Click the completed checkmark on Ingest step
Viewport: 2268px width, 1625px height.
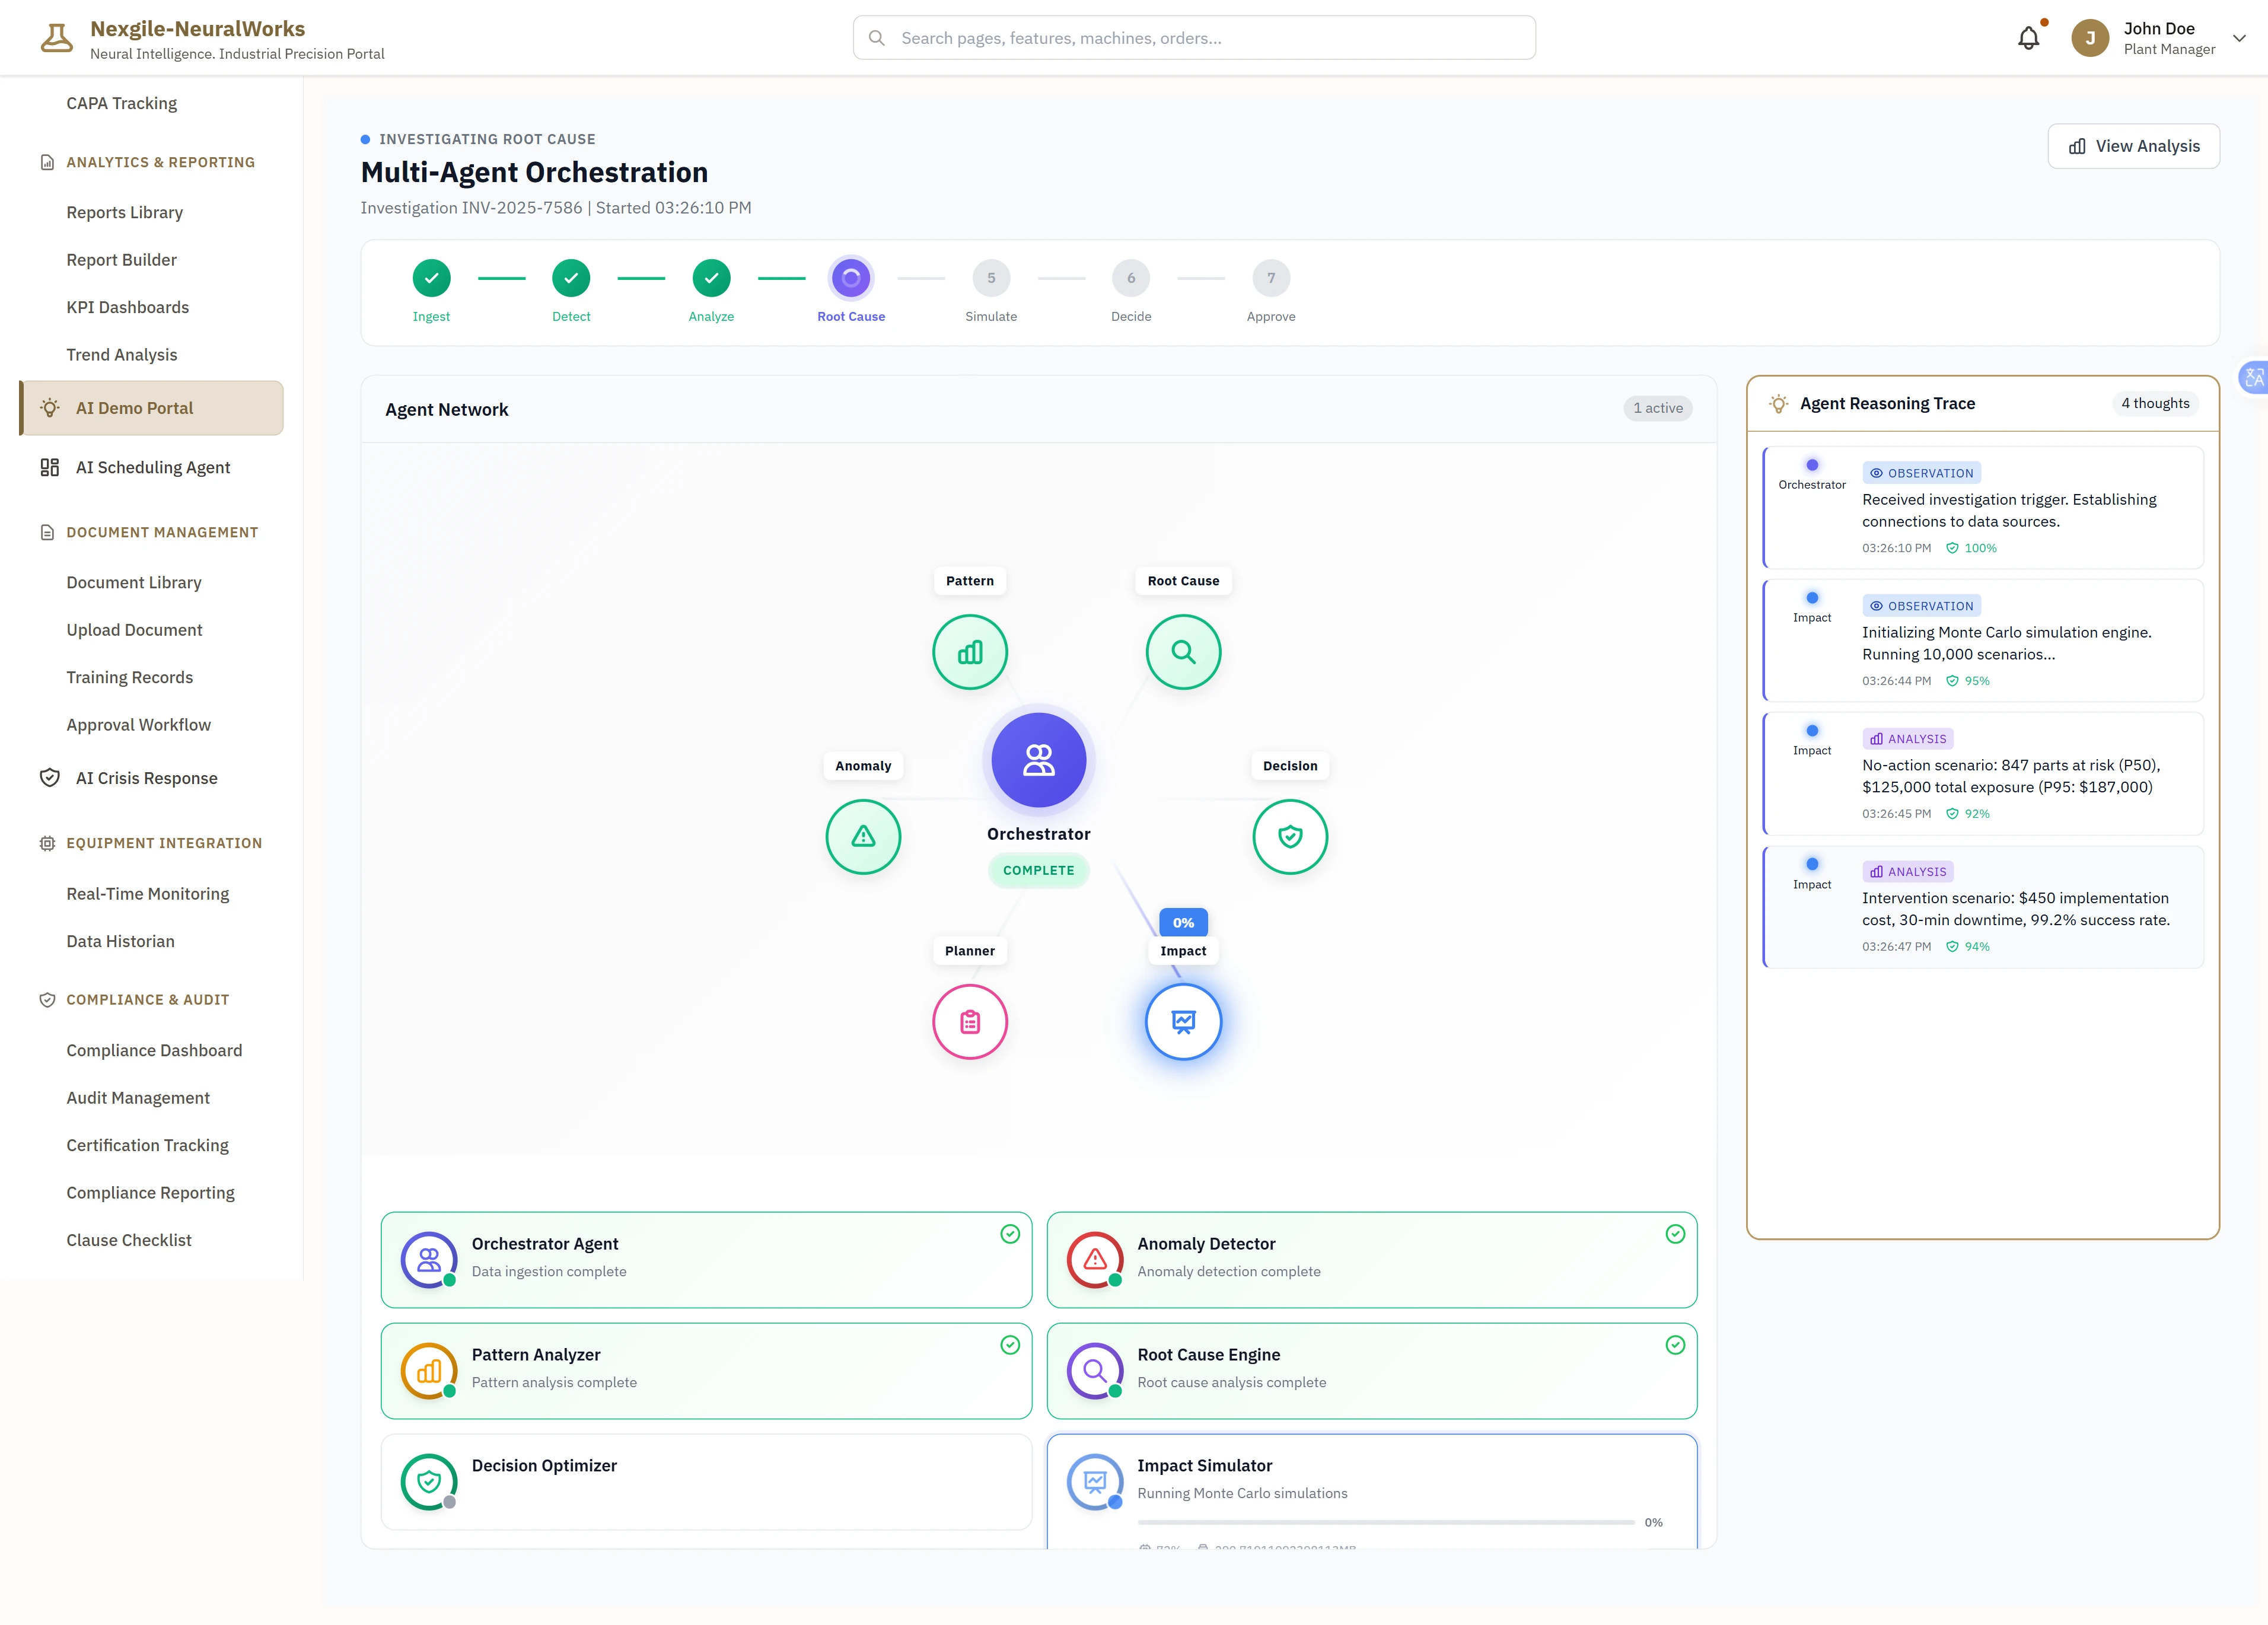click(431, 278)
